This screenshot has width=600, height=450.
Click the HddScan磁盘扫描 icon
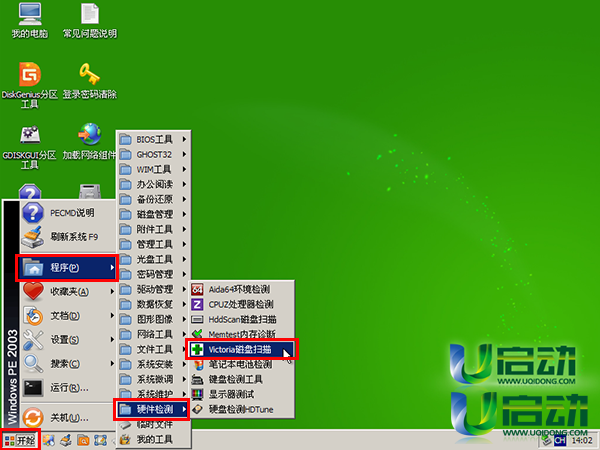pos(197,319)
